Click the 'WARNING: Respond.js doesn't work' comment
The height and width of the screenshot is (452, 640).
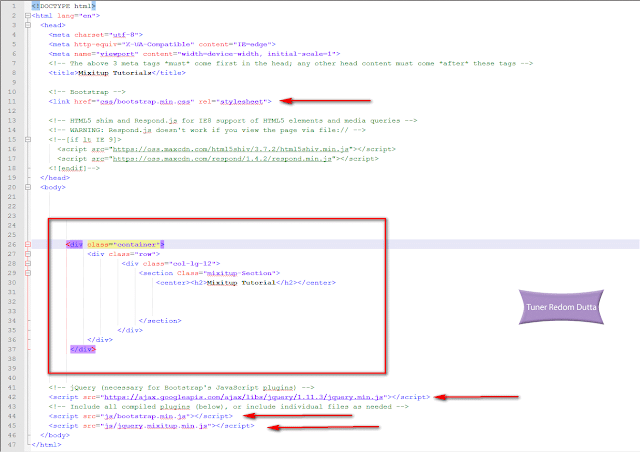[x=207, y=130]
